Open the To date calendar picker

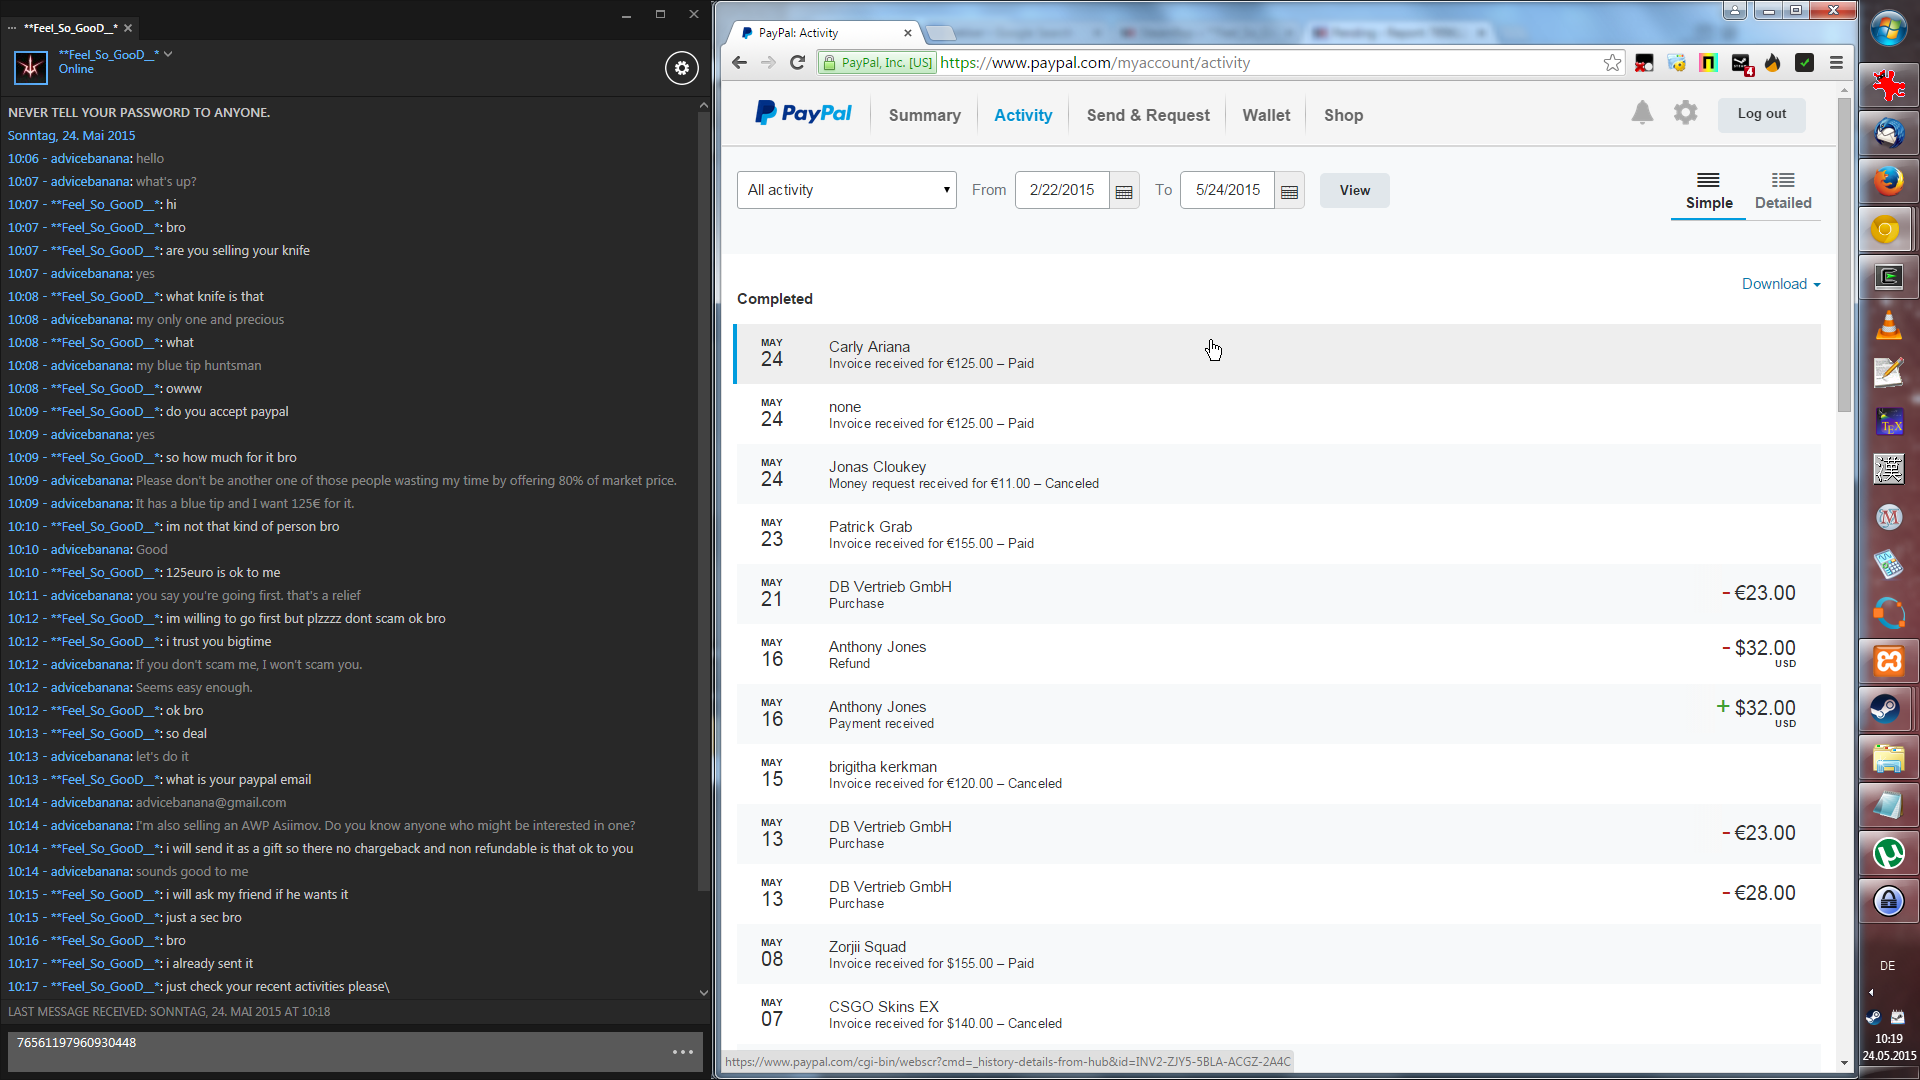coord(1289,191)
